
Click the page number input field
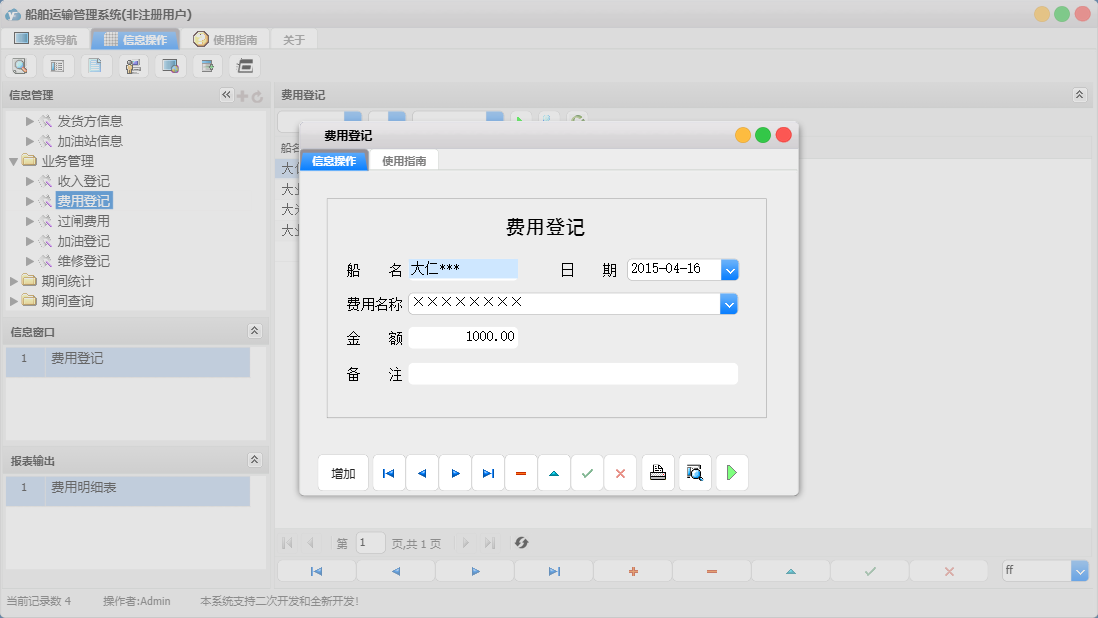tap(369, 543)
